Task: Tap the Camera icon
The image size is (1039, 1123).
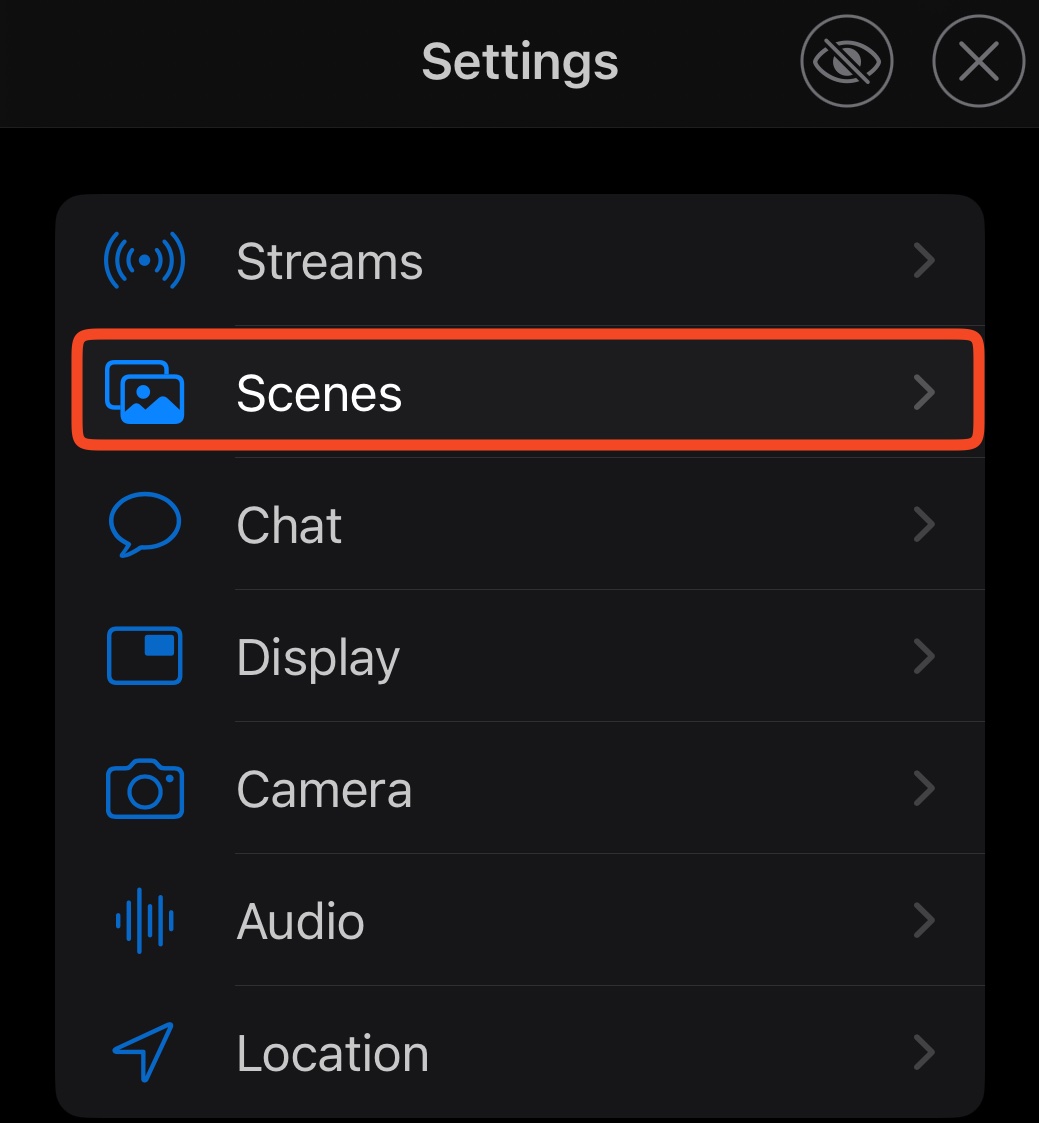Action: [145, 789]
